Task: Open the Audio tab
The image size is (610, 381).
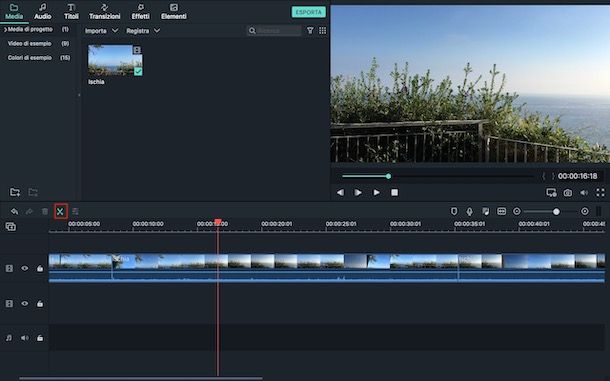Action: click(42, 12)
